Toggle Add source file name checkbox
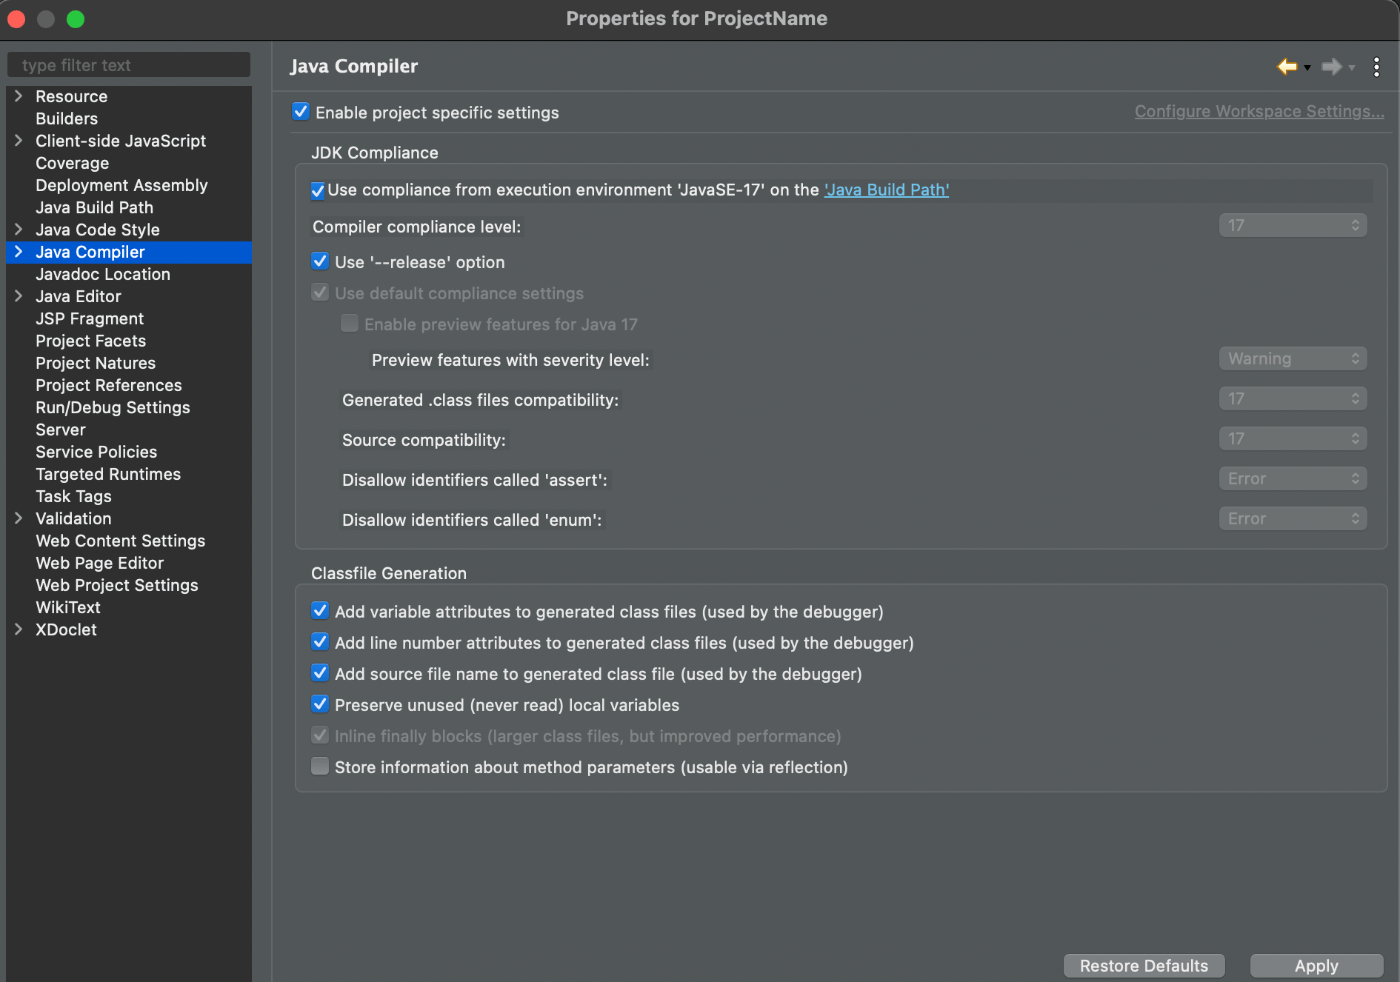Screen dimensions: 1400x982 320,672
